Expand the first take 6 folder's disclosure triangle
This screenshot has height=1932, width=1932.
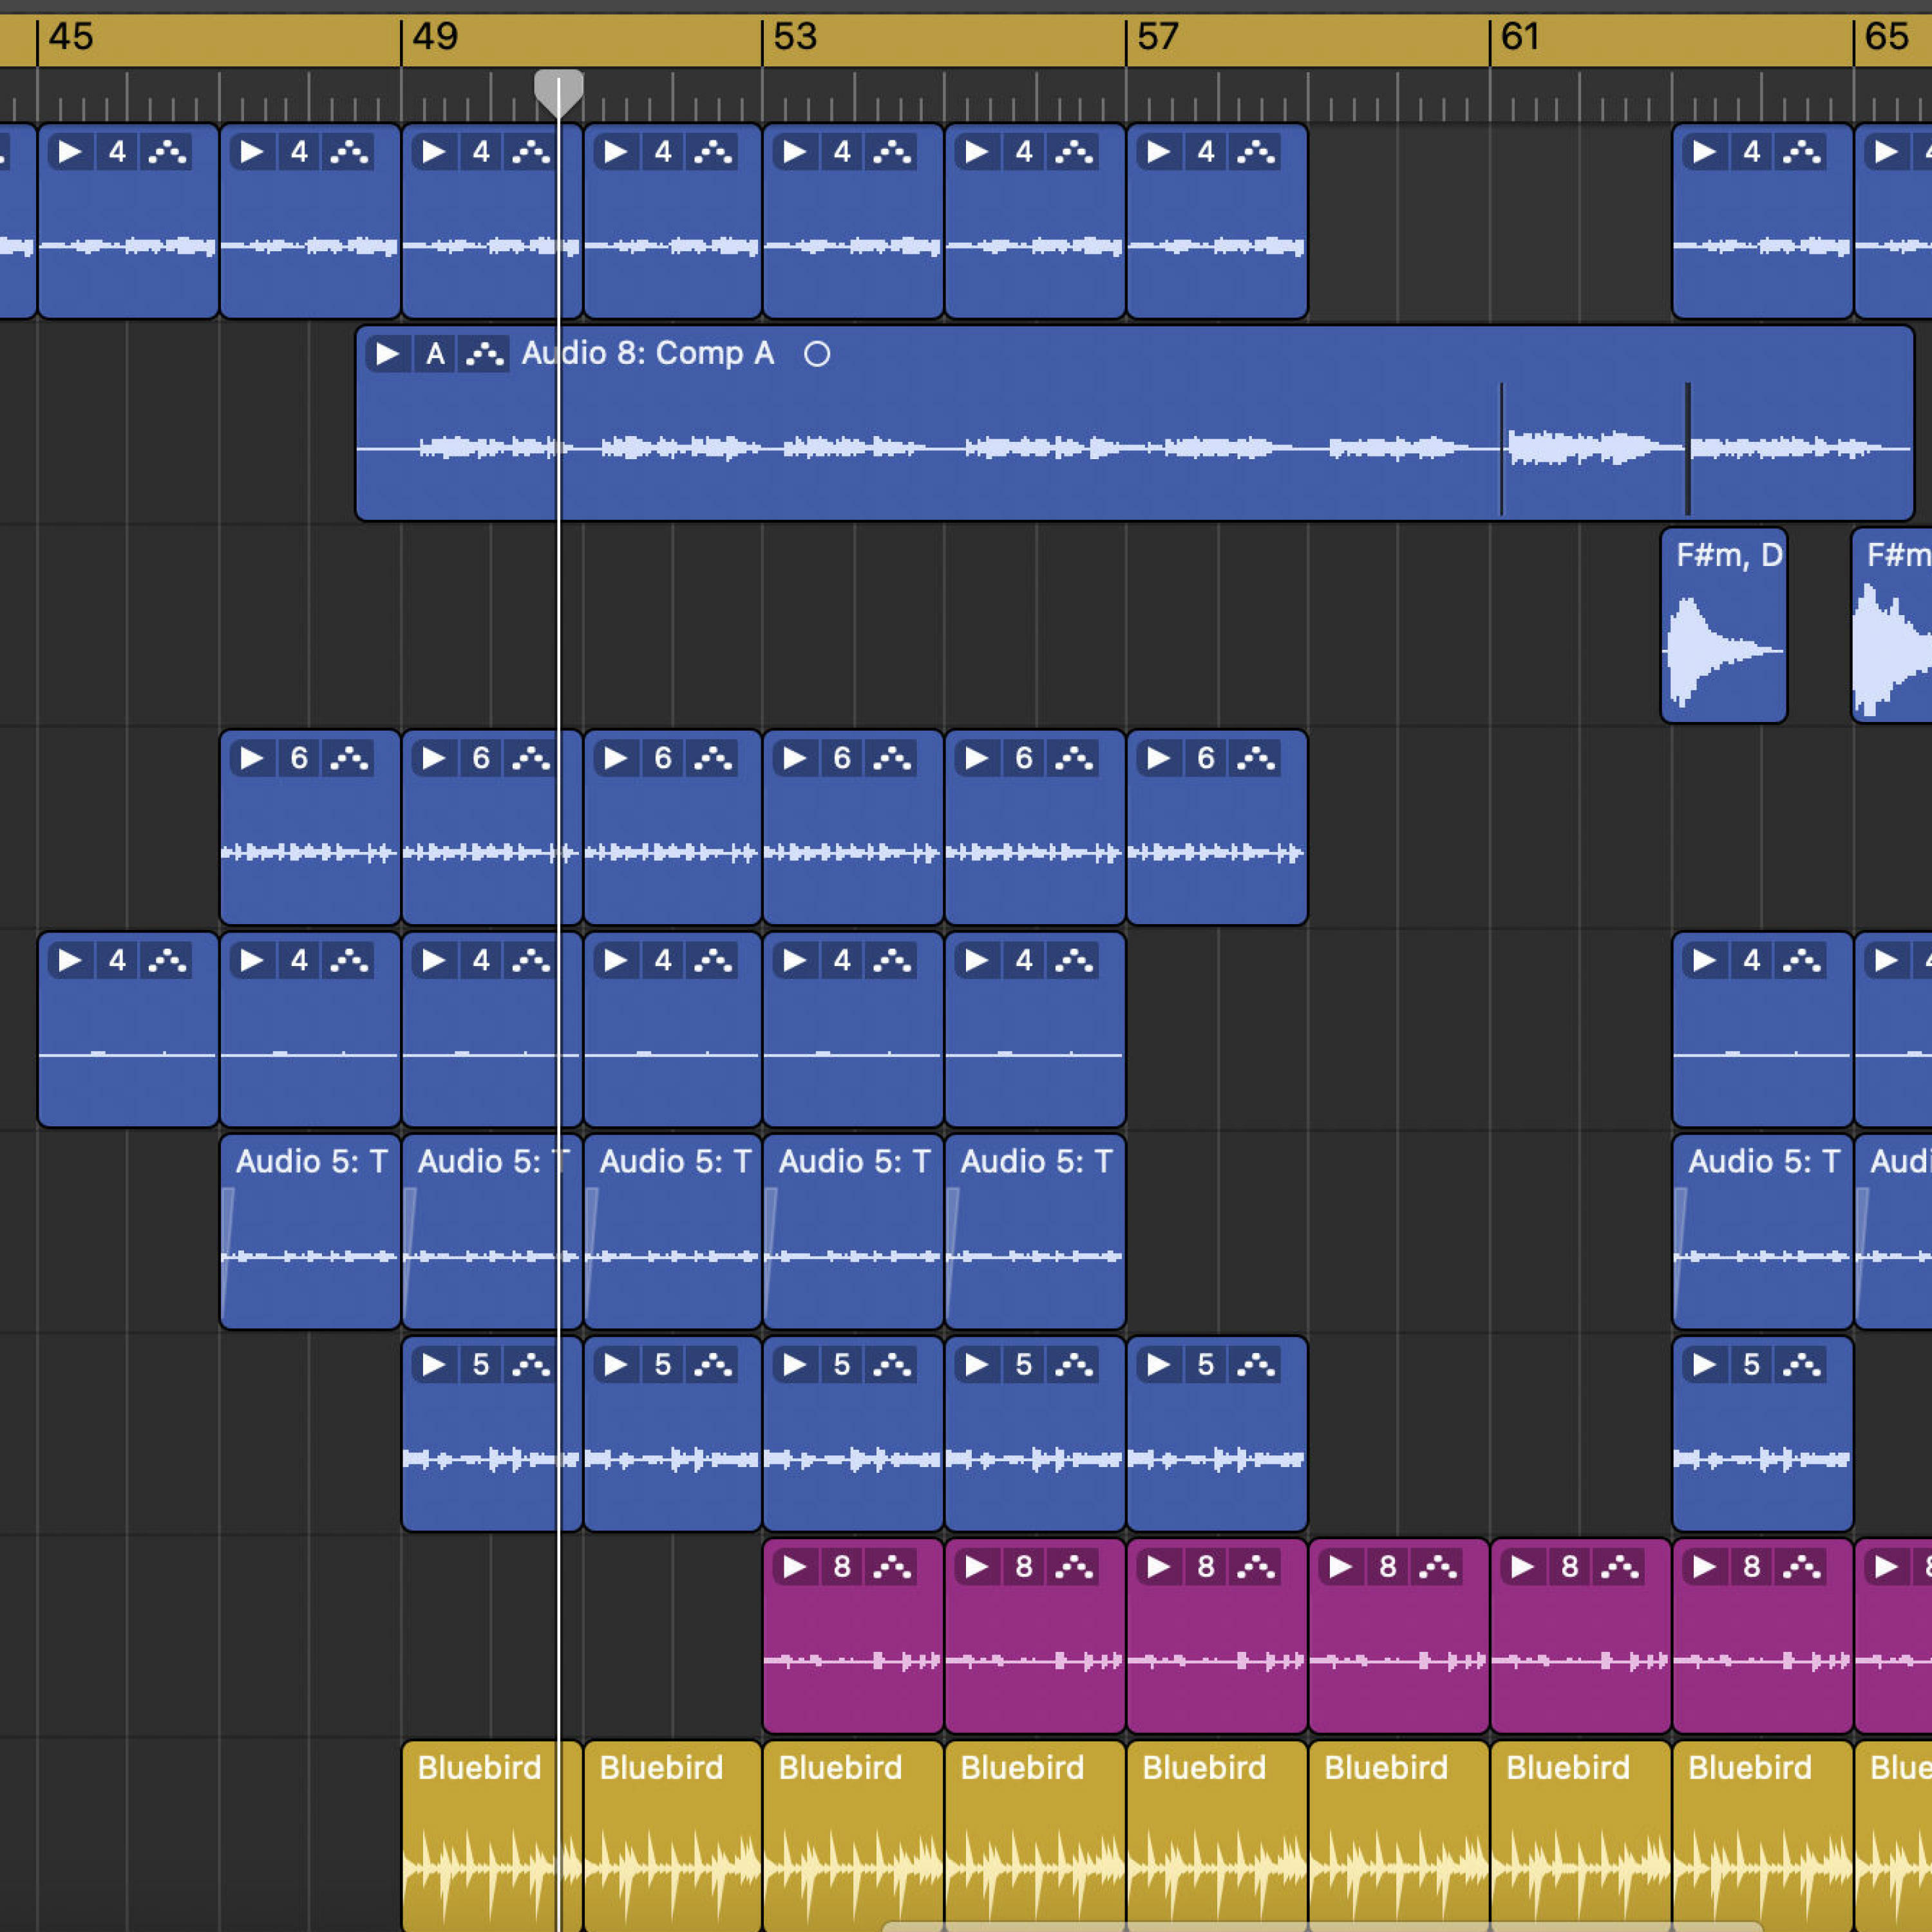[x=251, y=758]
